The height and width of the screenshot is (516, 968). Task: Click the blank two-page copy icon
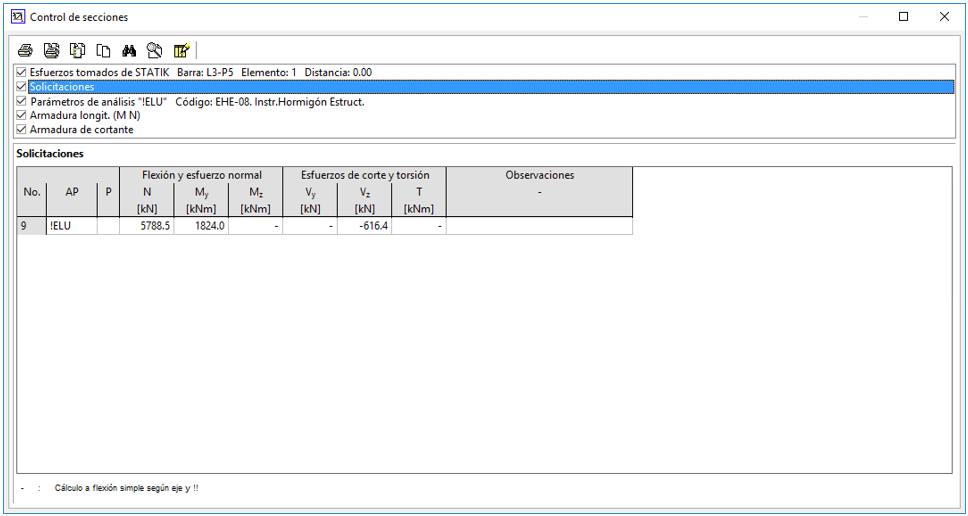point(103,50)
